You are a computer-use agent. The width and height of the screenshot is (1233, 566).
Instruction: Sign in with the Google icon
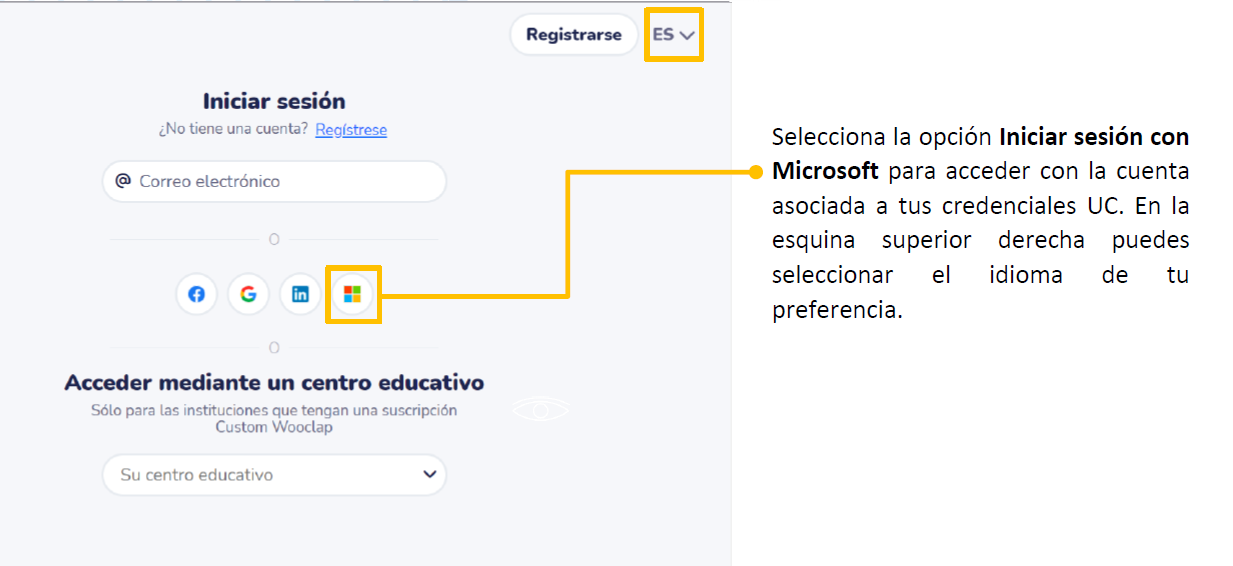[x=248, y=295]
